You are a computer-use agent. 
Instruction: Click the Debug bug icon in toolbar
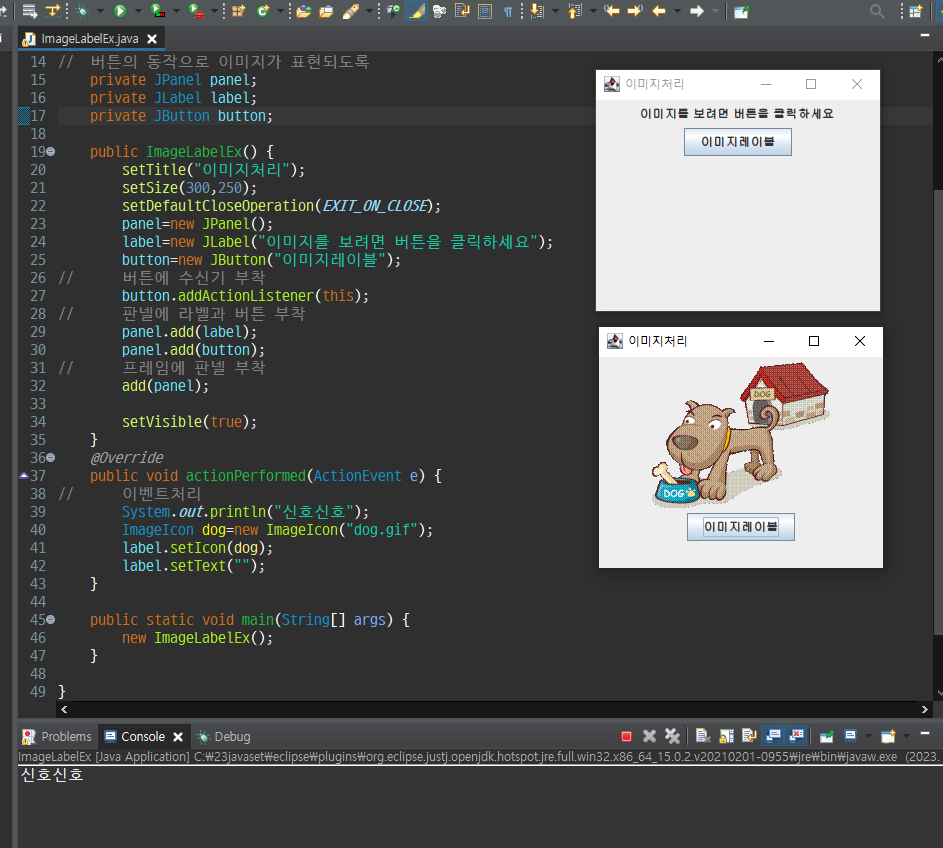coord(82,11)
